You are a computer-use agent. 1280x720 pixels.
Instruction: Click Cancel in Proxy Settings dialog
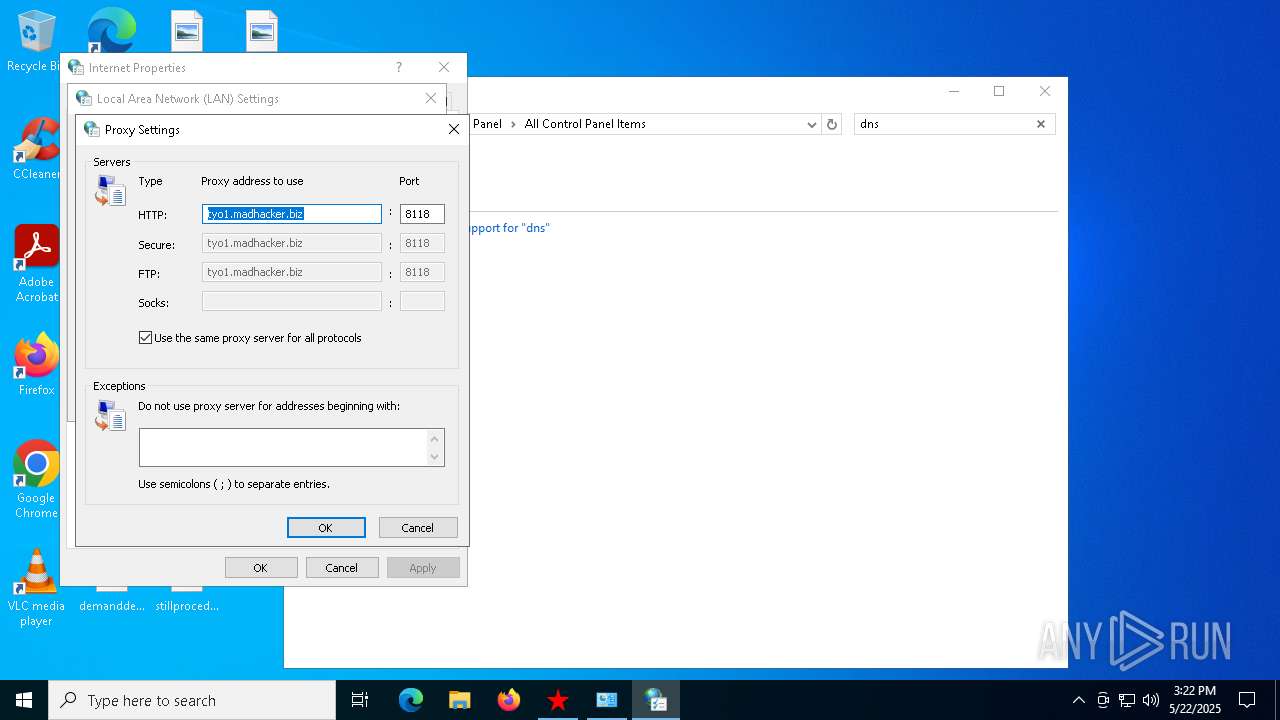(418, 527)
